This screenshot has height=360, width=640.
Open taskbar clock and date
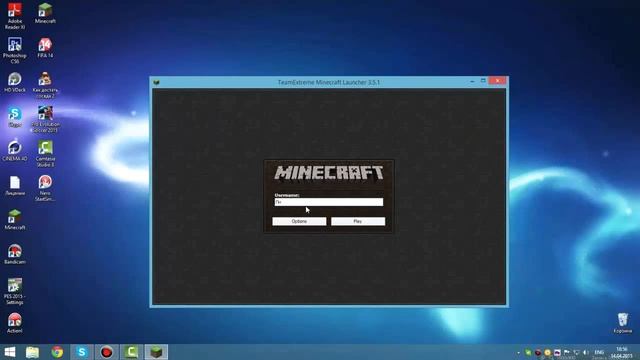(x=622, y=353)
